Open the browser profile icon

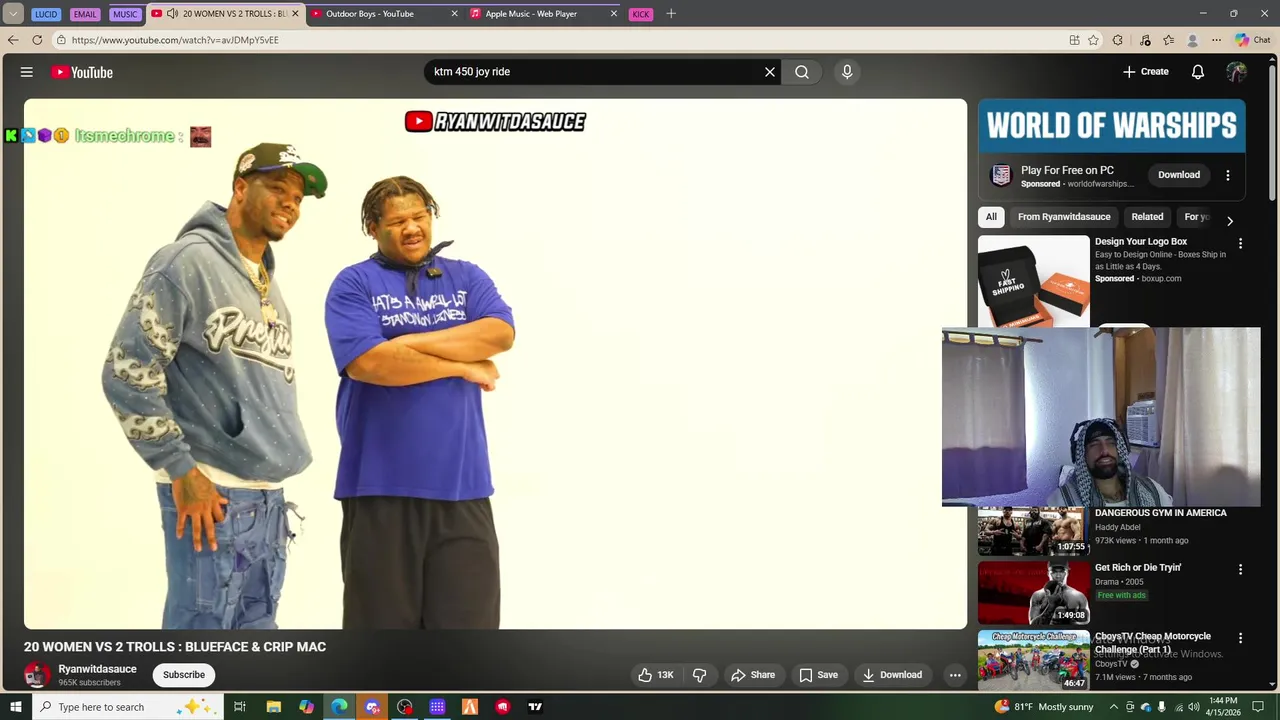coord(1192,40)
